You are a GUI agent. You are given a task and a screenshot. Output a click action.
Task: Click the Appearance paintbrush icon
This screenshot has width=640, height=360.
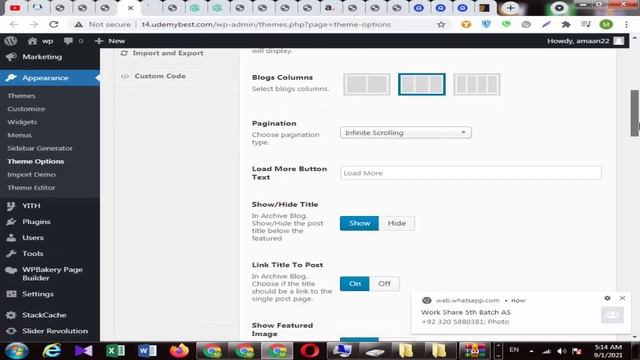11,78
